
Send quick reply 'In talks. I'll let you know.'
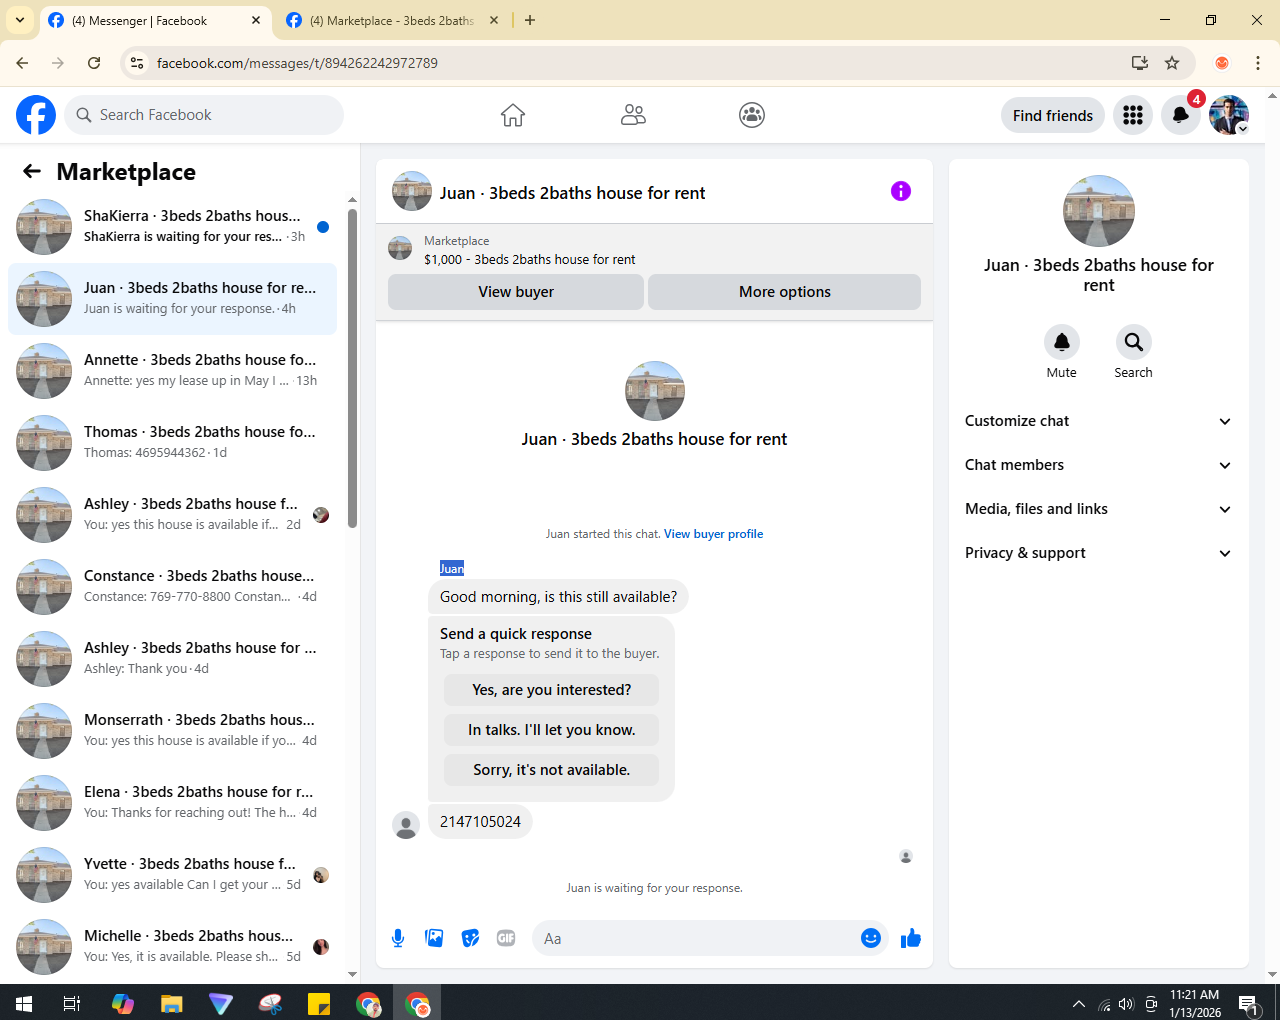pyautogui.click(x=552, y=730)
